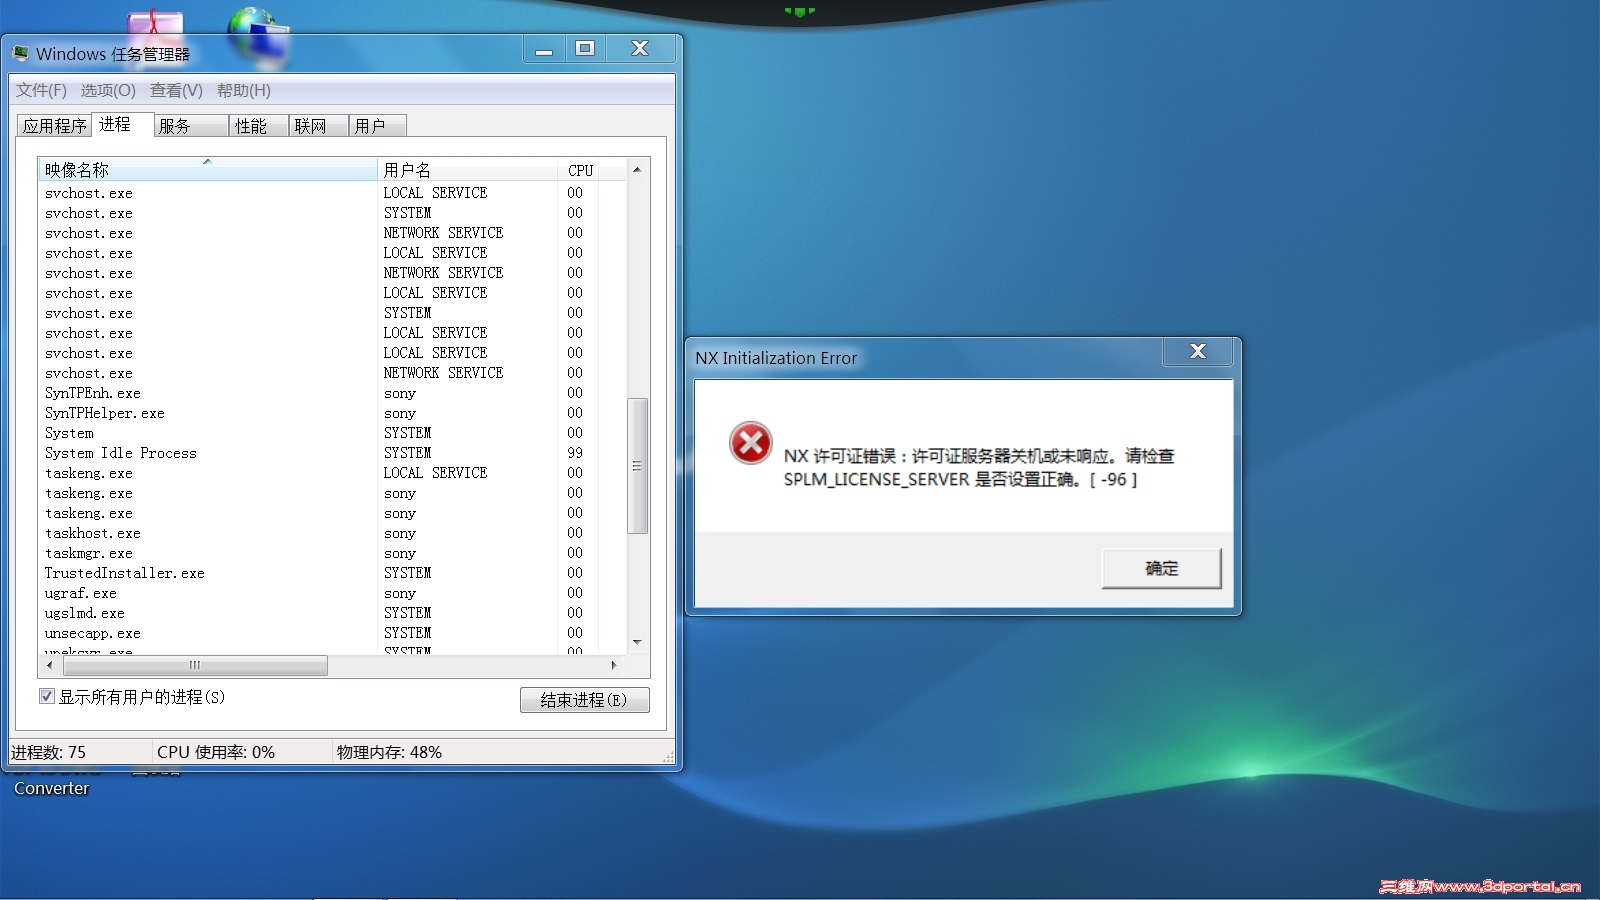Open the 文件(F) menu
The image size is (1600, 900).
pyautogui.click(x=41, y=90)
